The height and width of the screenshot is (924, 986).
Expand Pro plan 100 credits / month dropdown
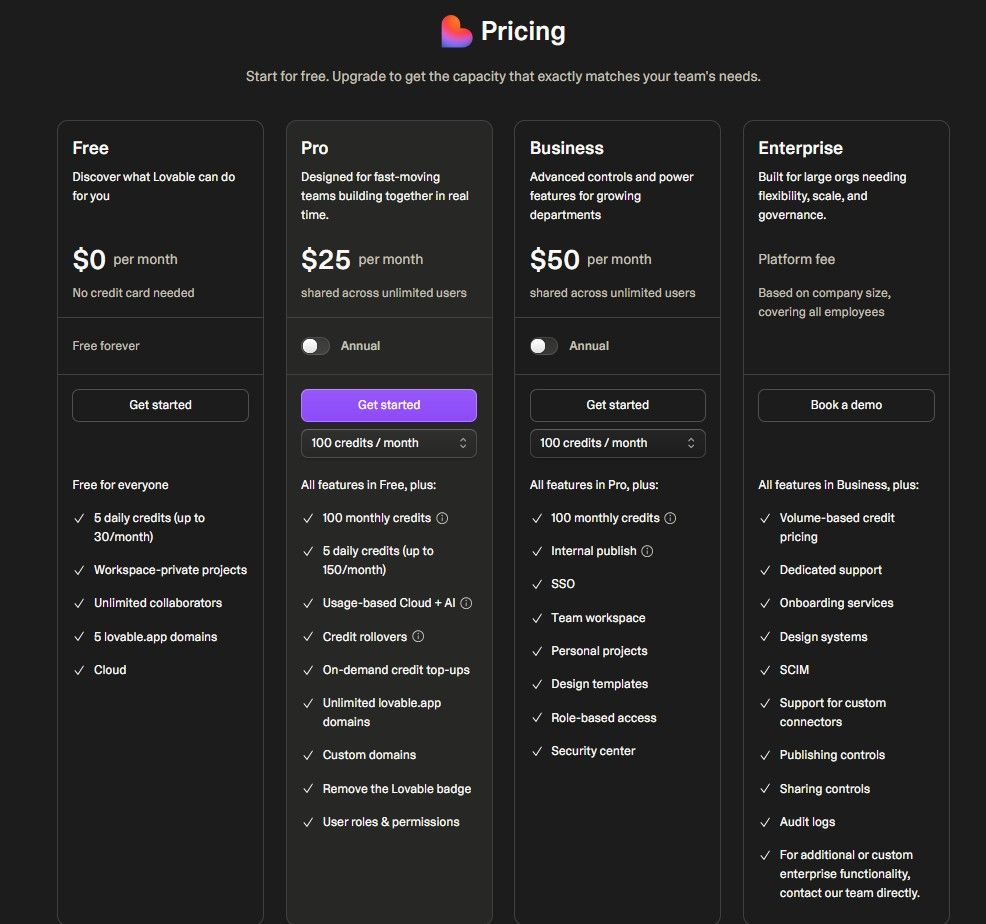pos(389,443)
